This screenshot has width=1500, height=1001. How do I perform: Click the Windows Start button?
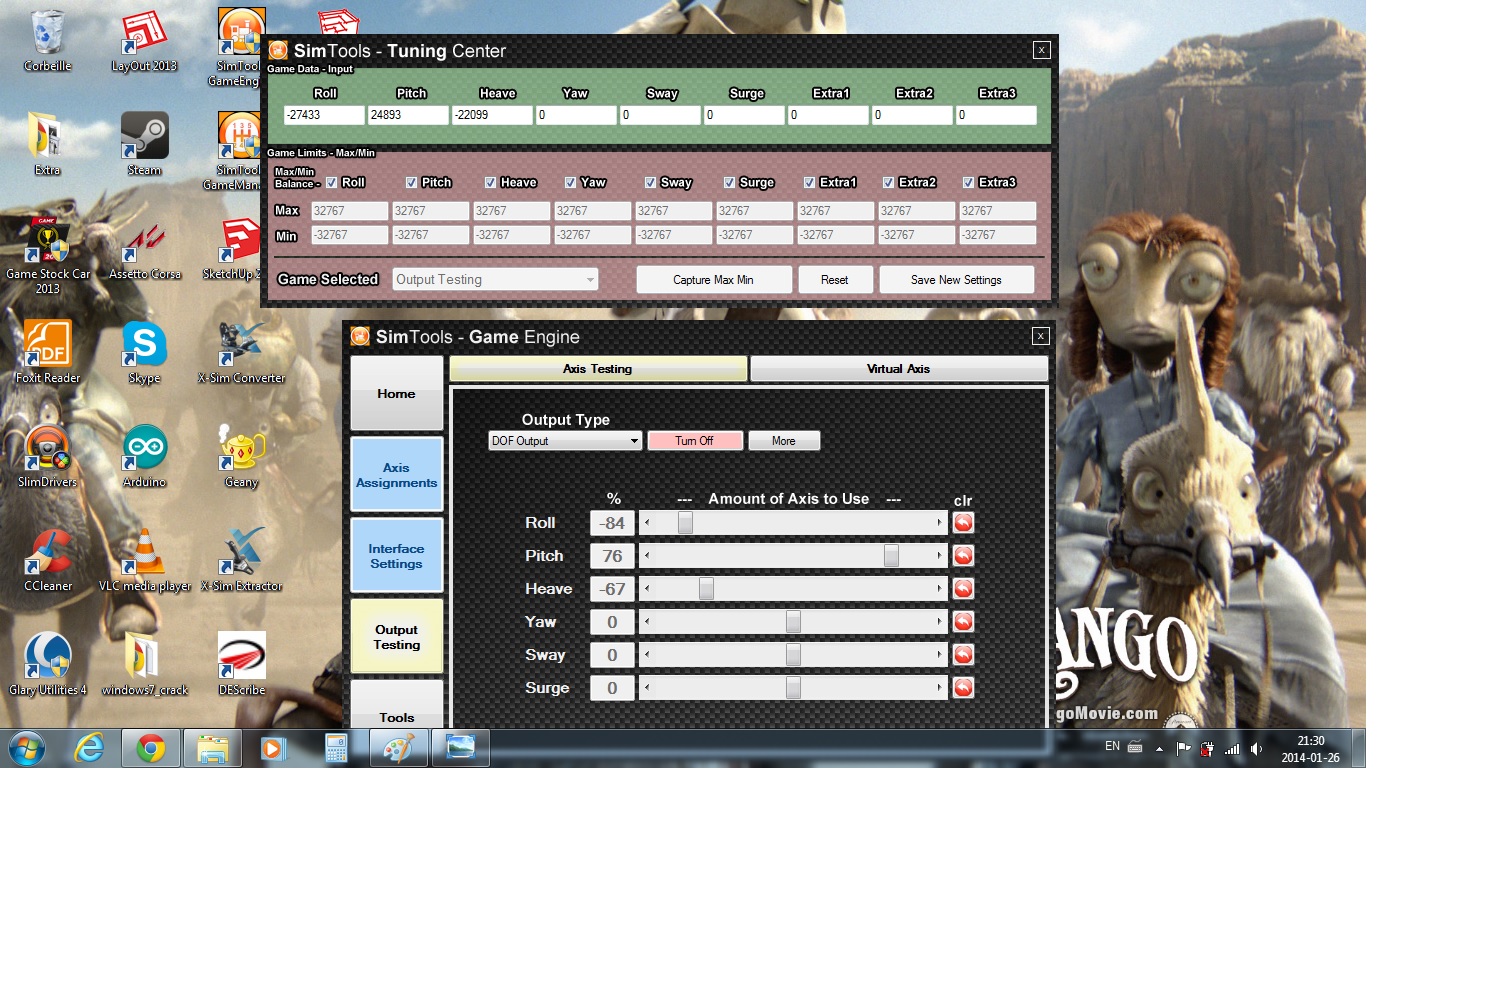[x=27, y=748]
